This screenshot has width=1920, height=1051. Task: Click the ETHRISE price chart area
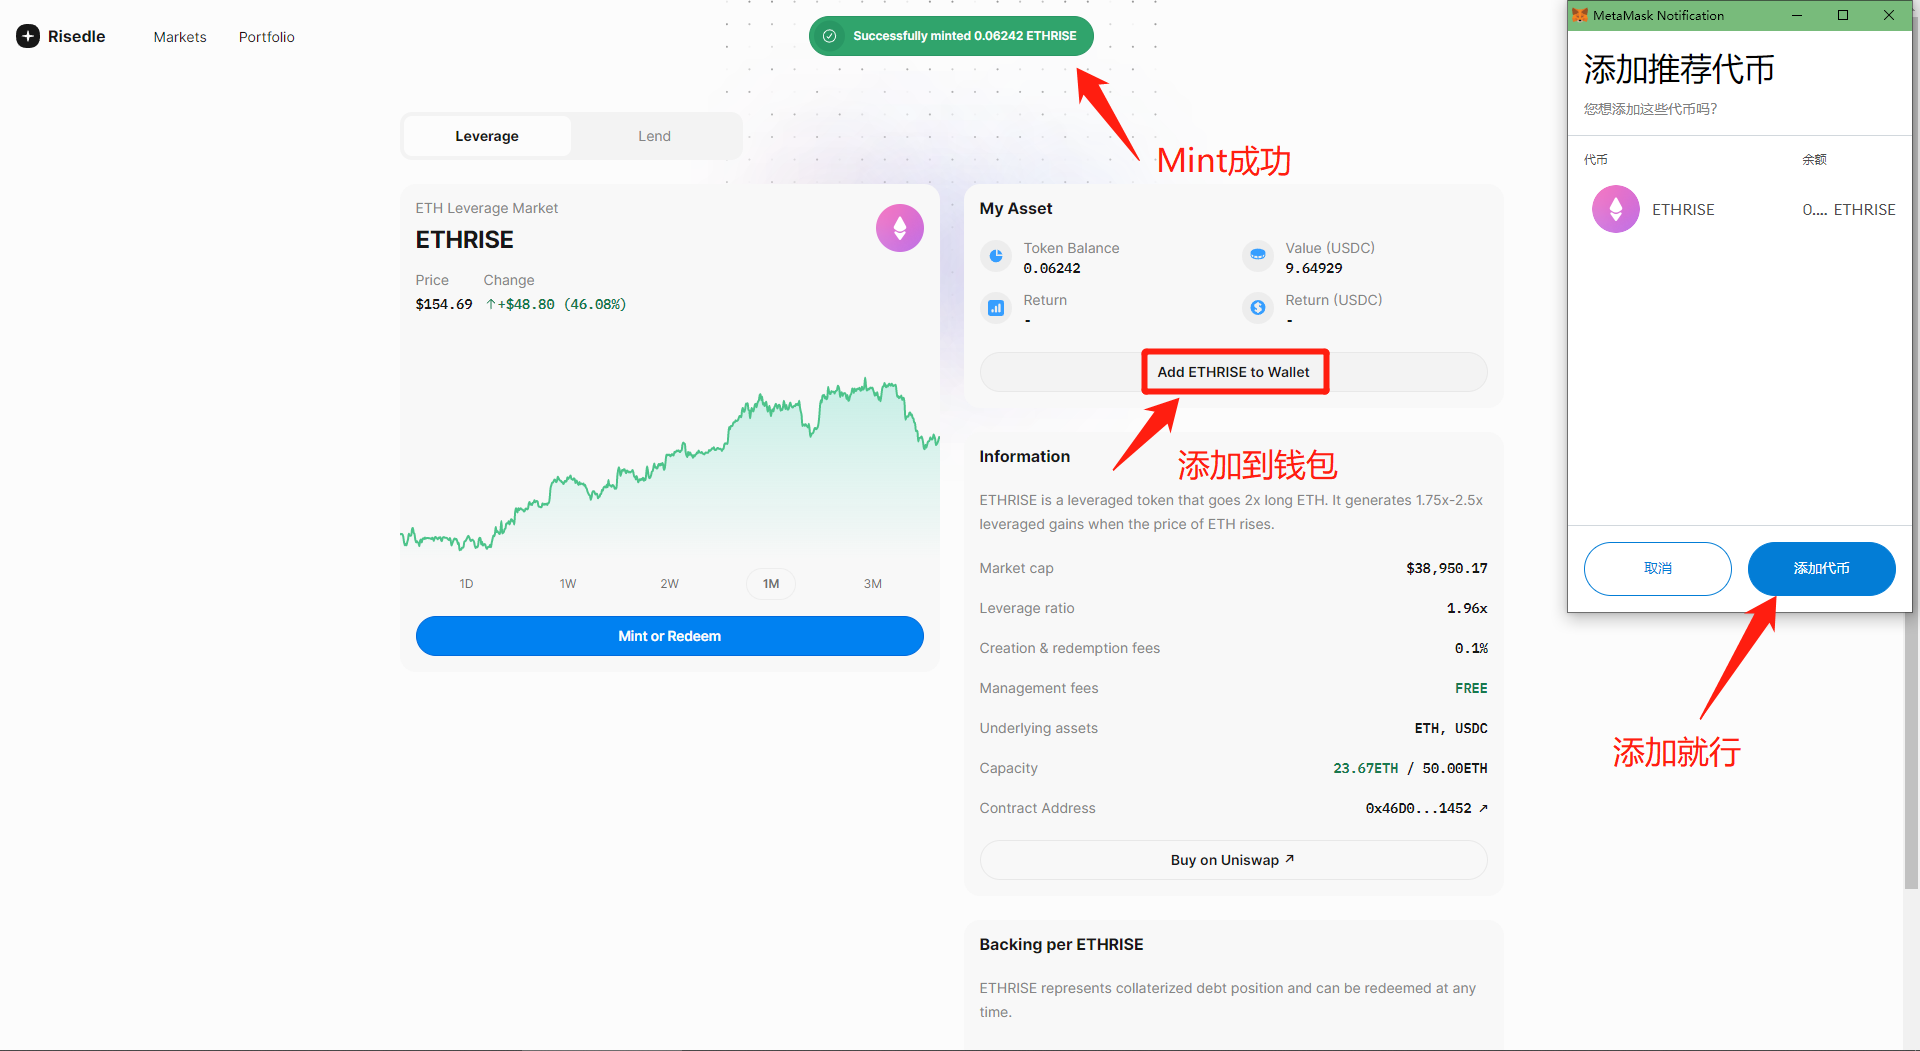[x=669, y=465]
